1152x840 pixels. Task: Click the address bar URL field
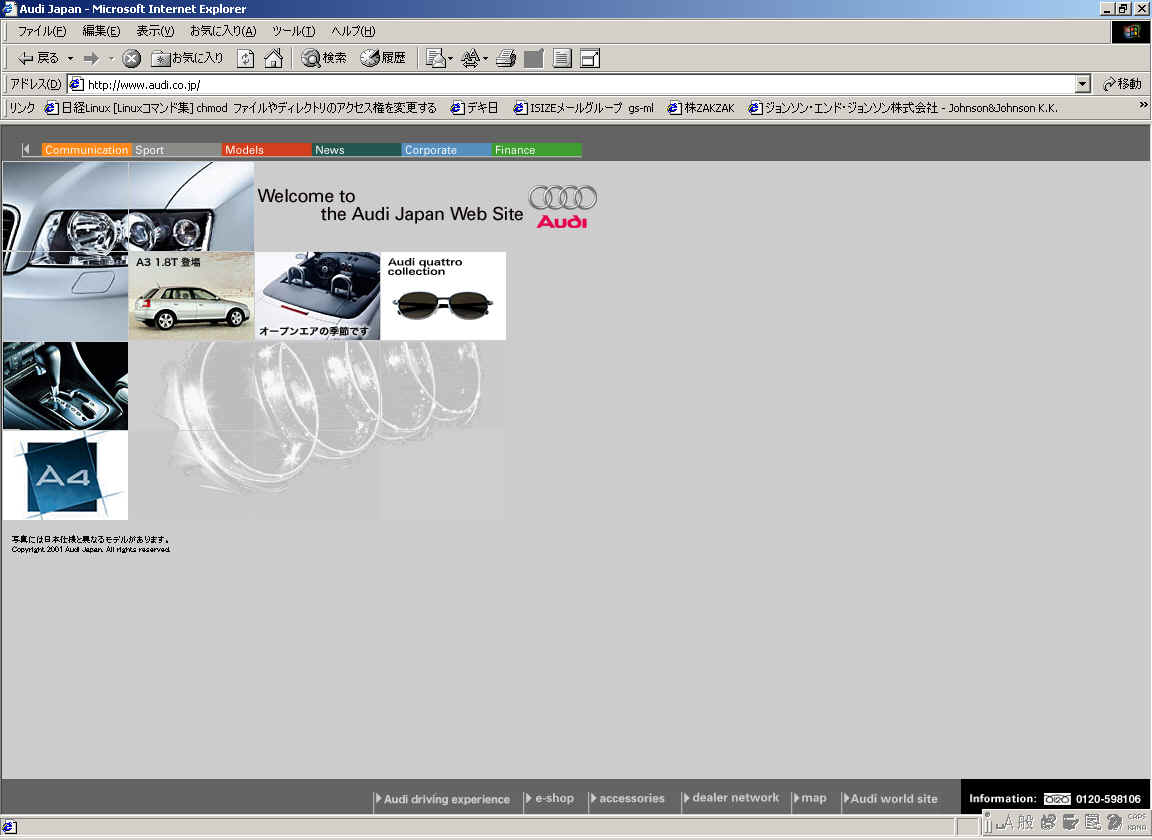point(580,85)
